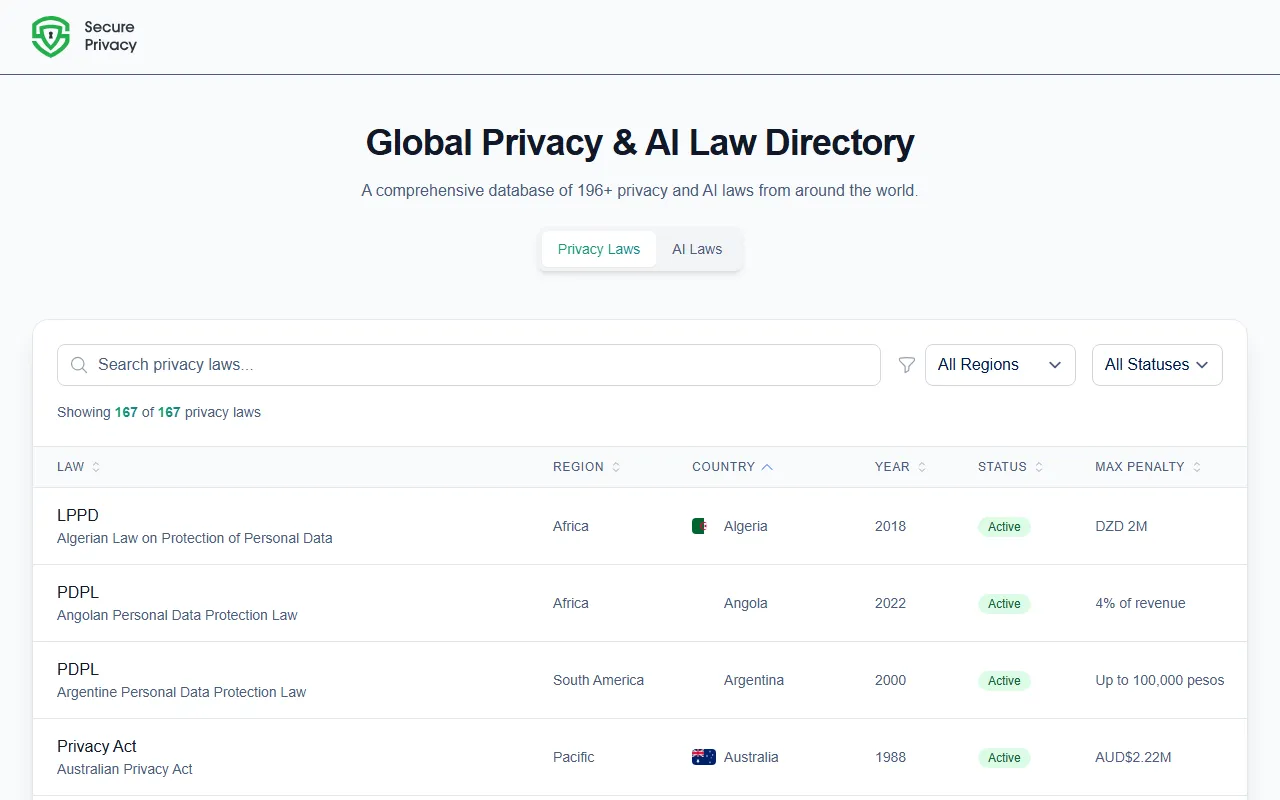Image resolution: width=1280 pixels, height=800 pixels.
Task: Click the Search privacy laws field
Action: [x=480, y=365]
